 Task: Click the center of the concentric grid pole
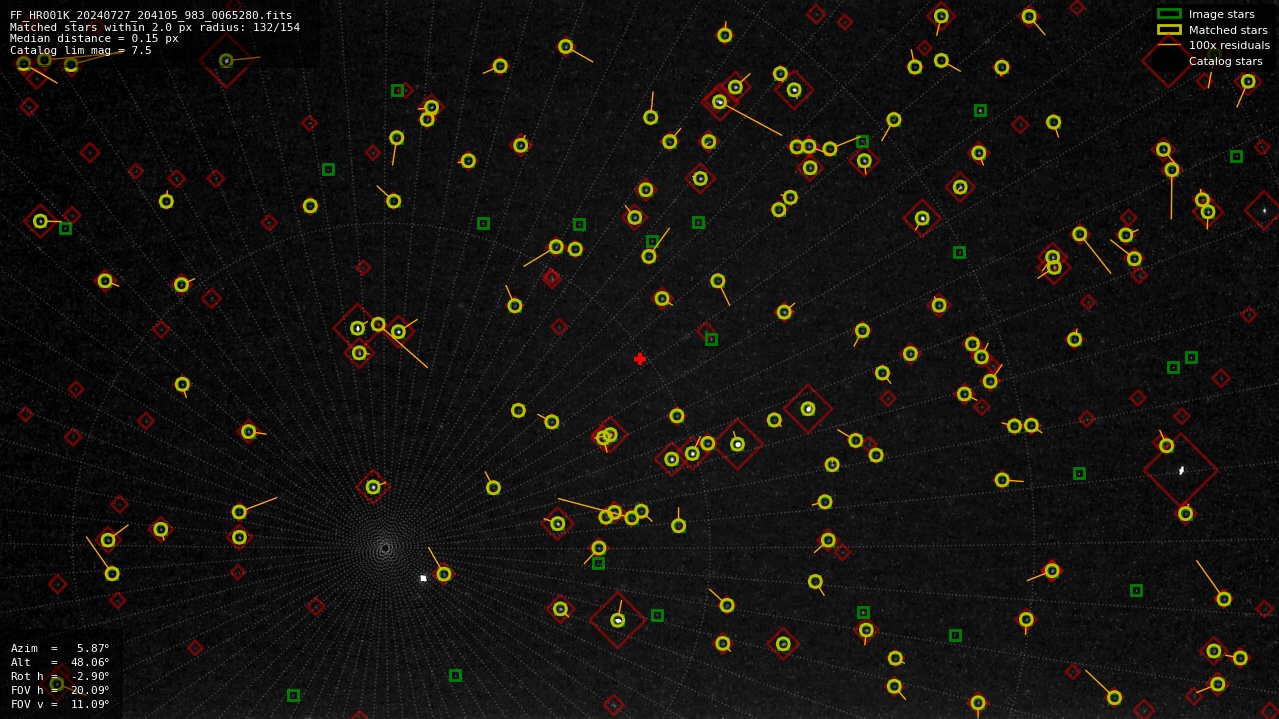384,548
